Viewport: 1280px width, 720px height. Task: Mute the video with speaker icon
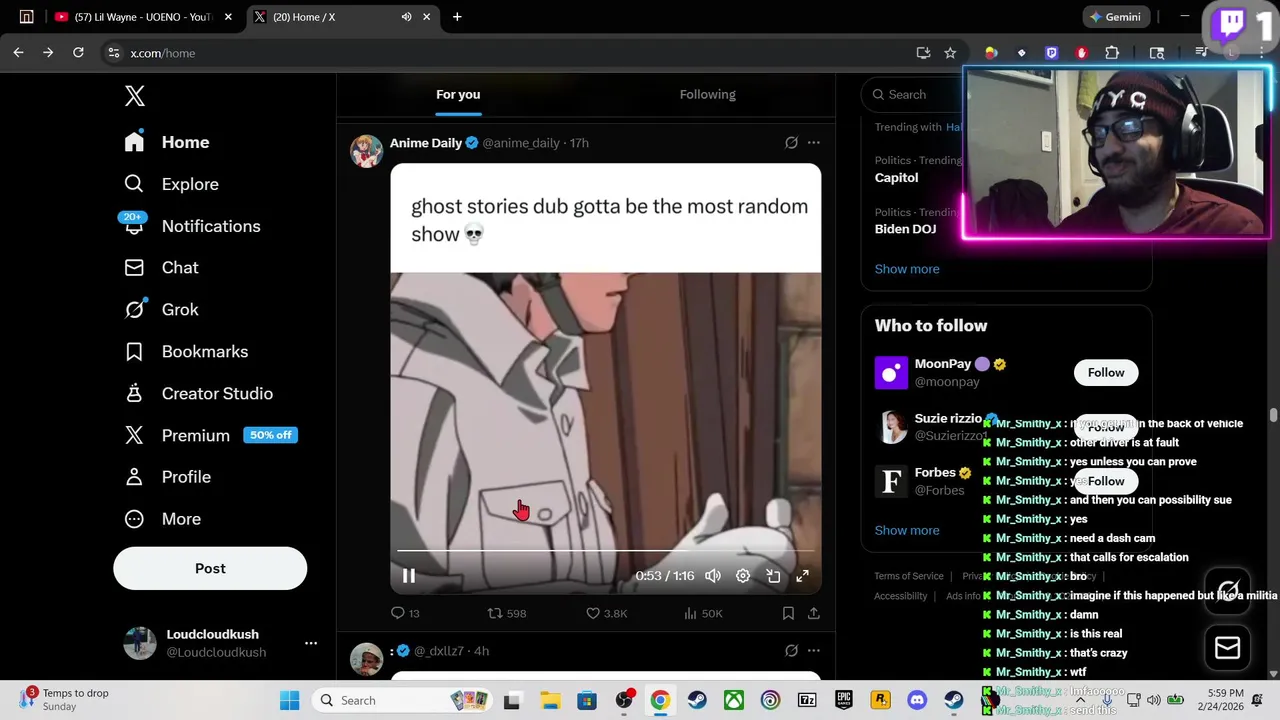(713, 576)
